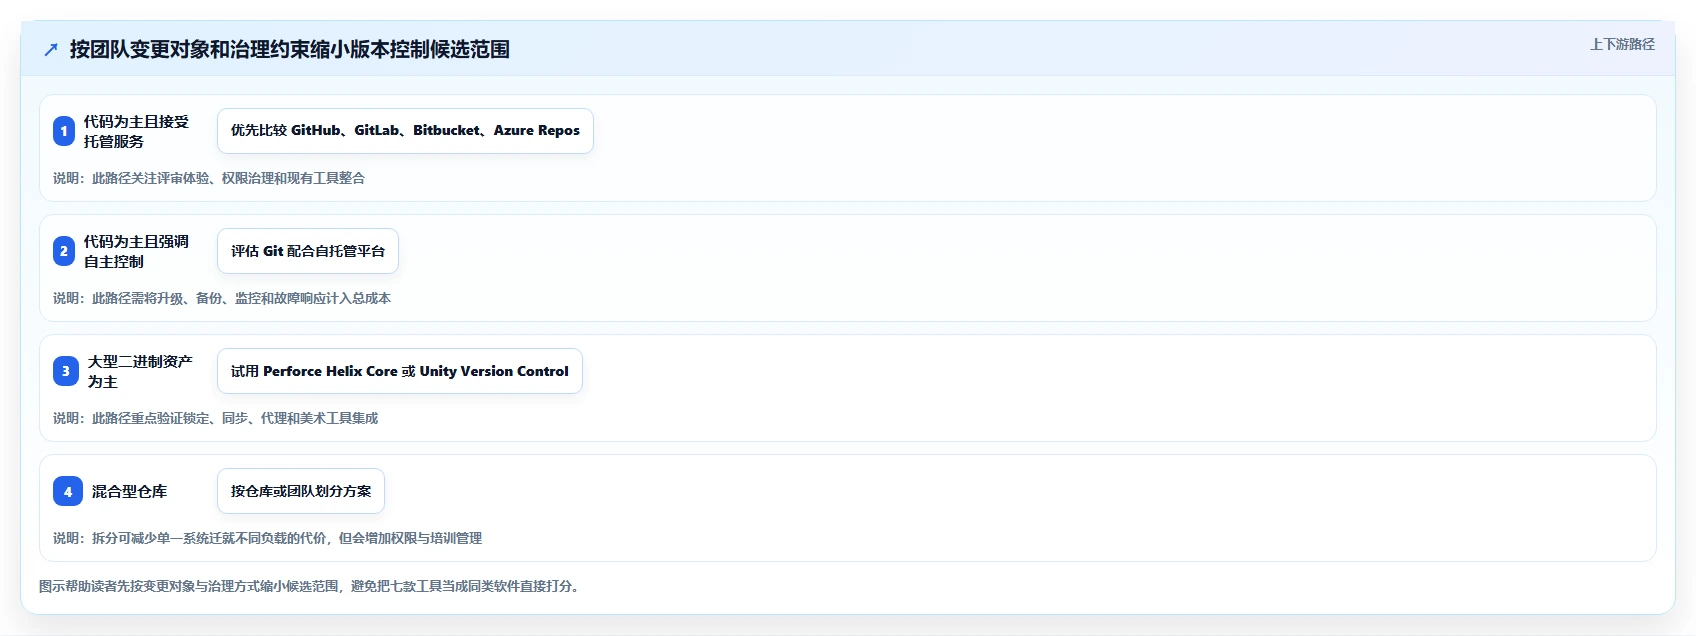
Task: Click the diagonal arrow icon beside the title
Action: (x=51, y=49)
